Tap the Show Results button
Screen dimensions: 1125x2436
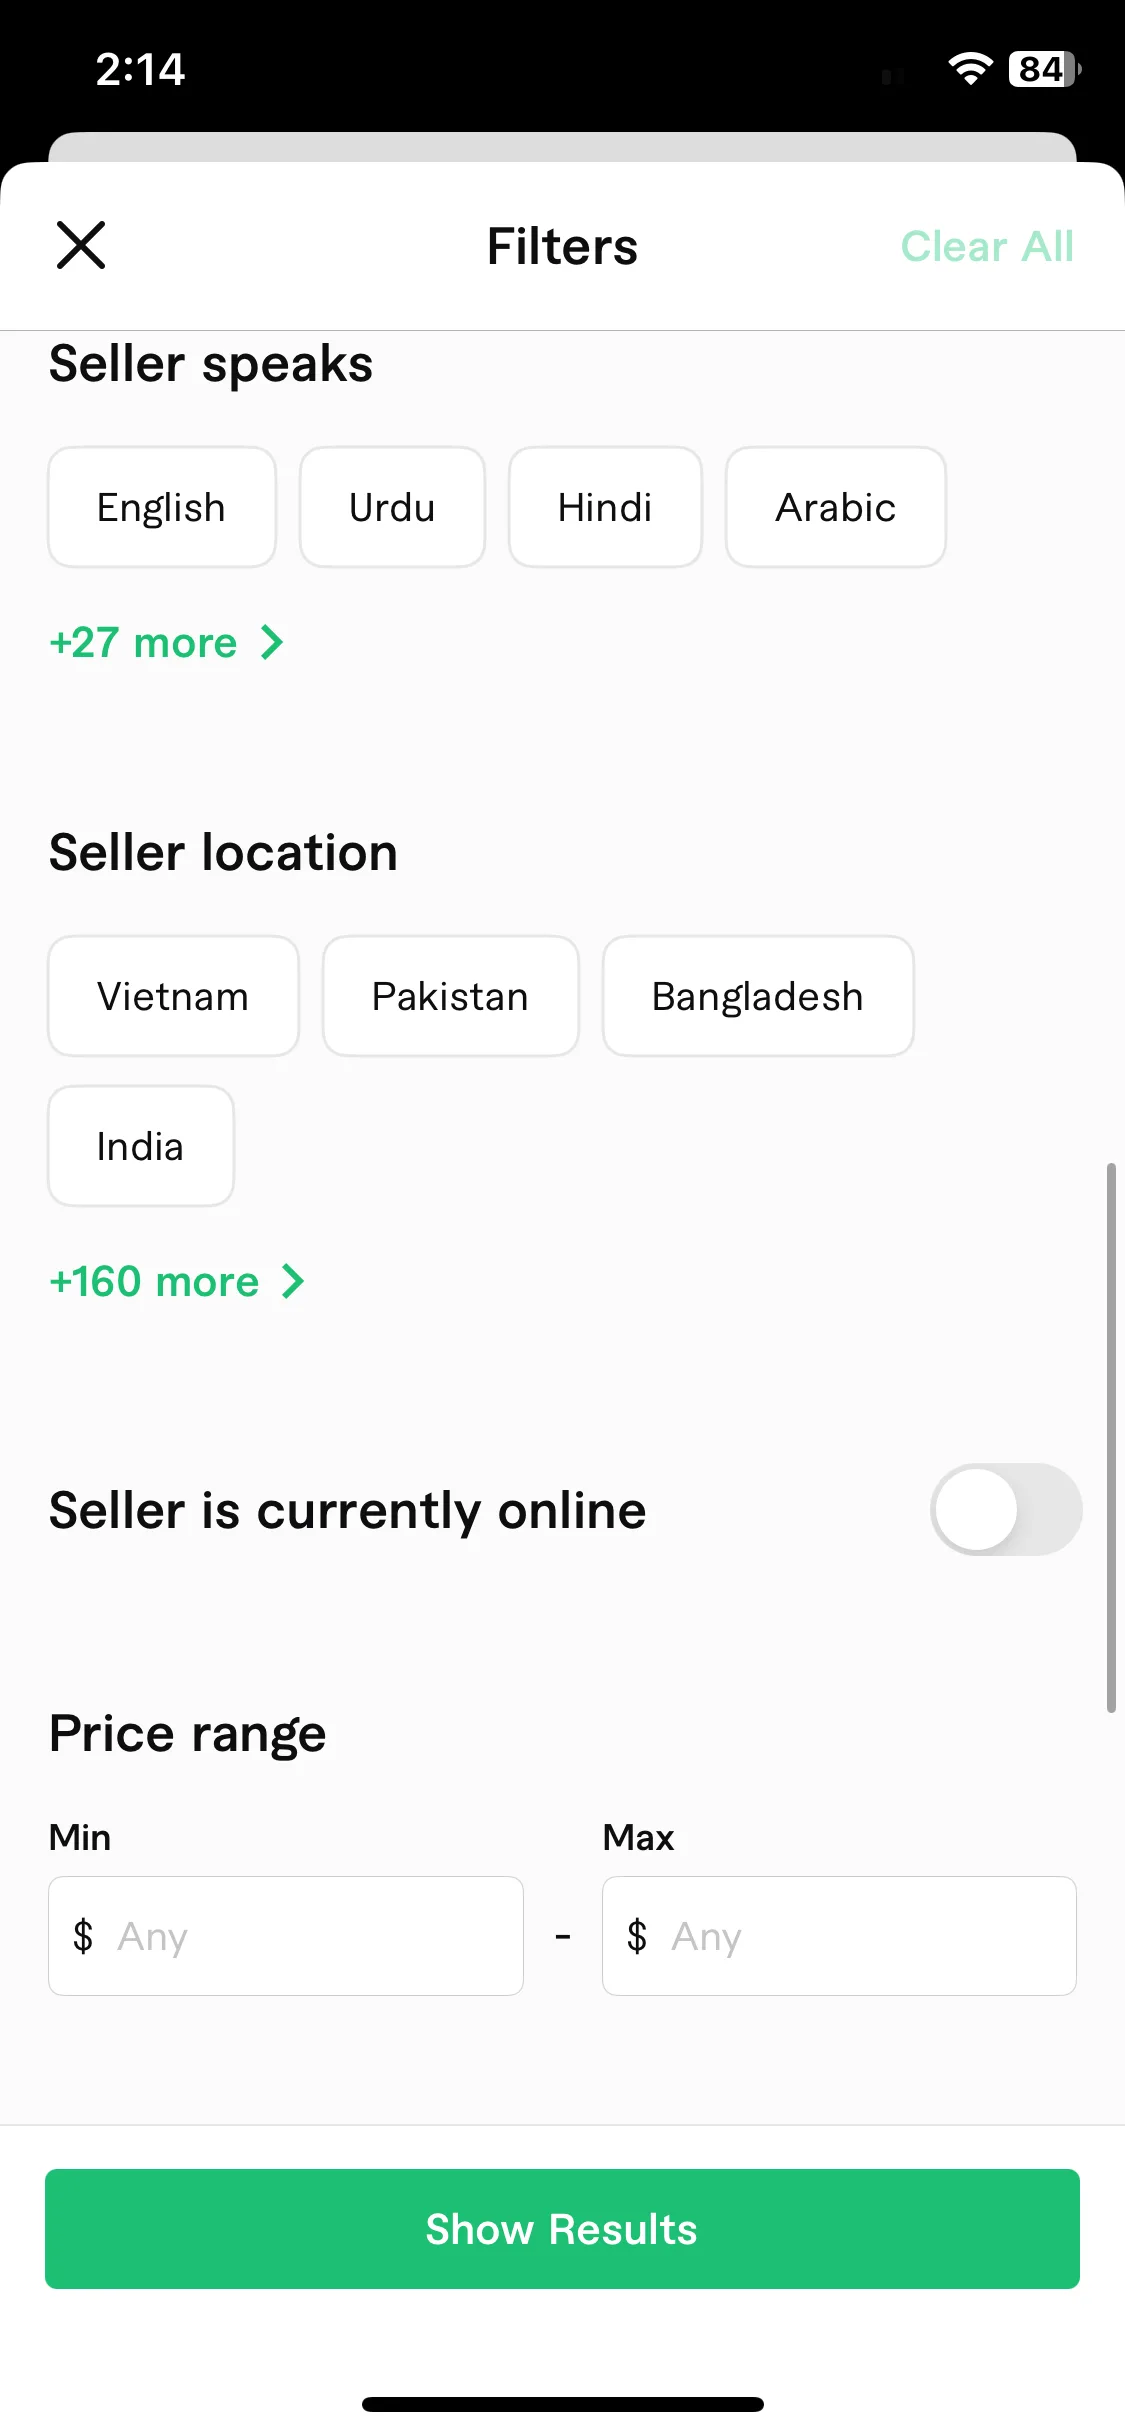coord(562,2229)
